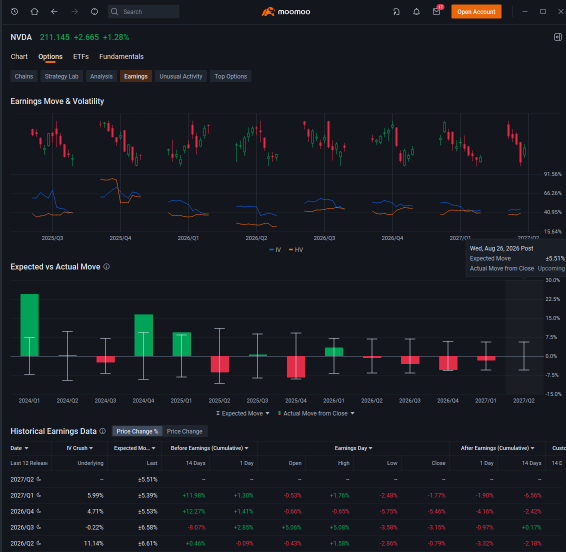The width and height of the screenshot is (566, 552).
Task: Click the icon next to 2027/Q2 row
Action: 39,479
